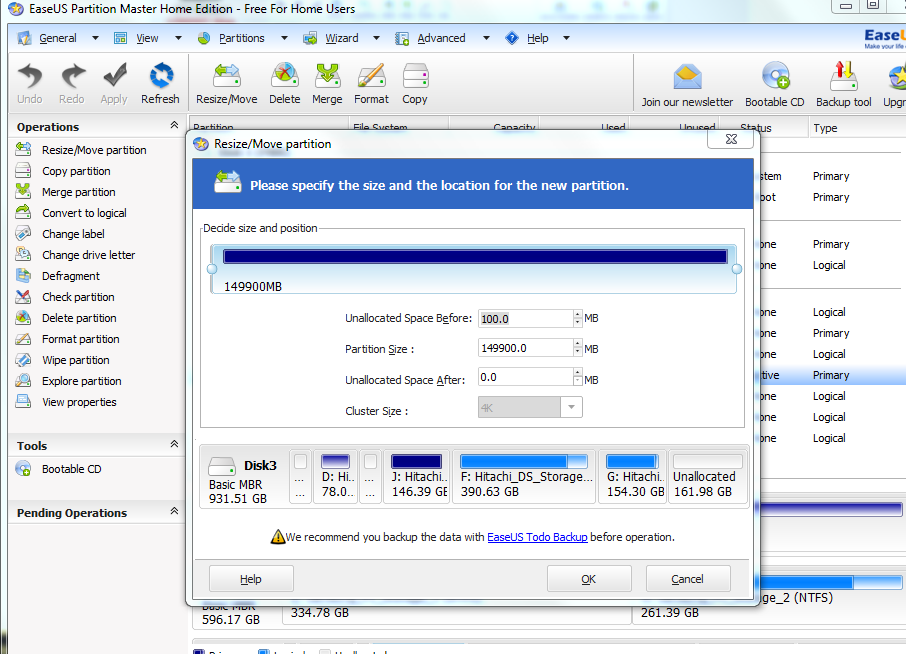
Task: Adjust the Unallocated Space Before spinner
Action: coord(577,318)
